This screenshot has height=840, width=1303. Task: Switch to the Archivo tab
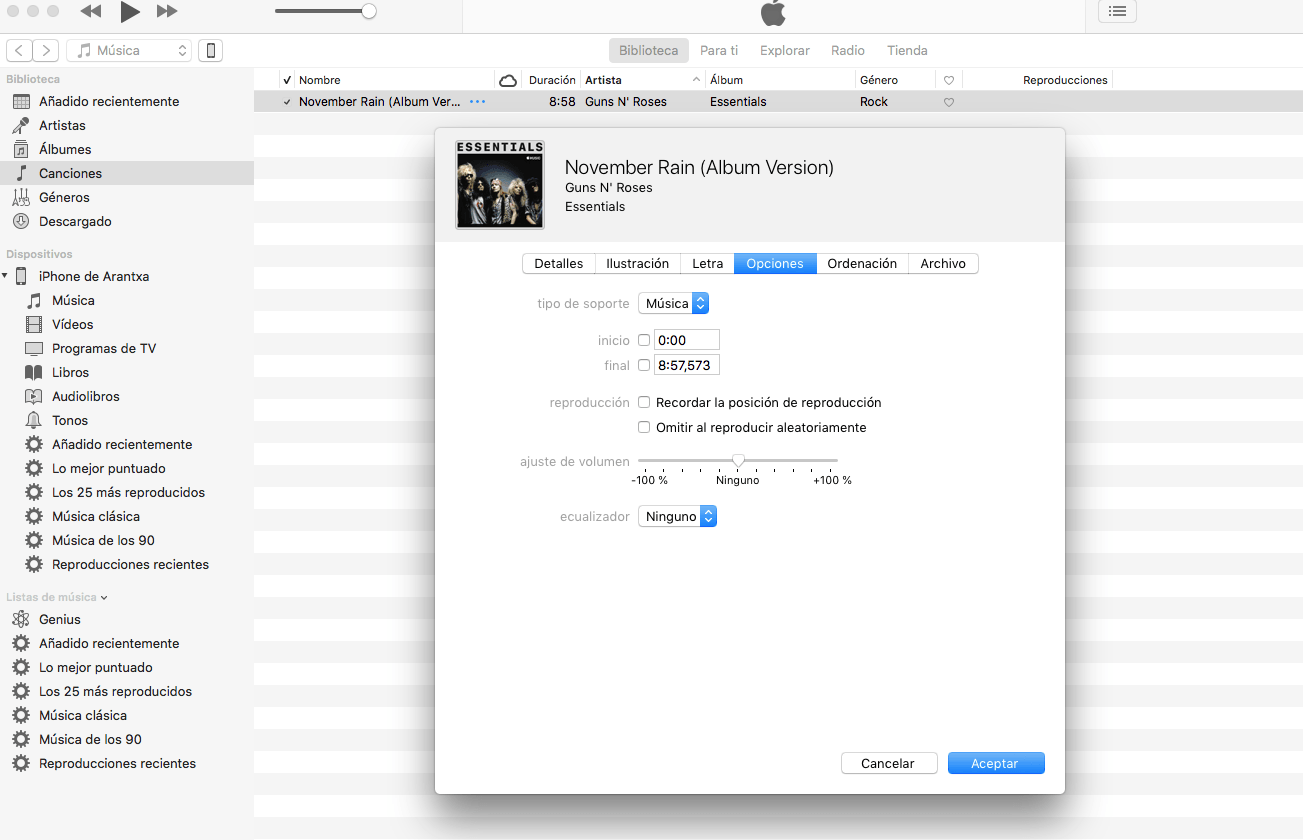tap(943, 264)
